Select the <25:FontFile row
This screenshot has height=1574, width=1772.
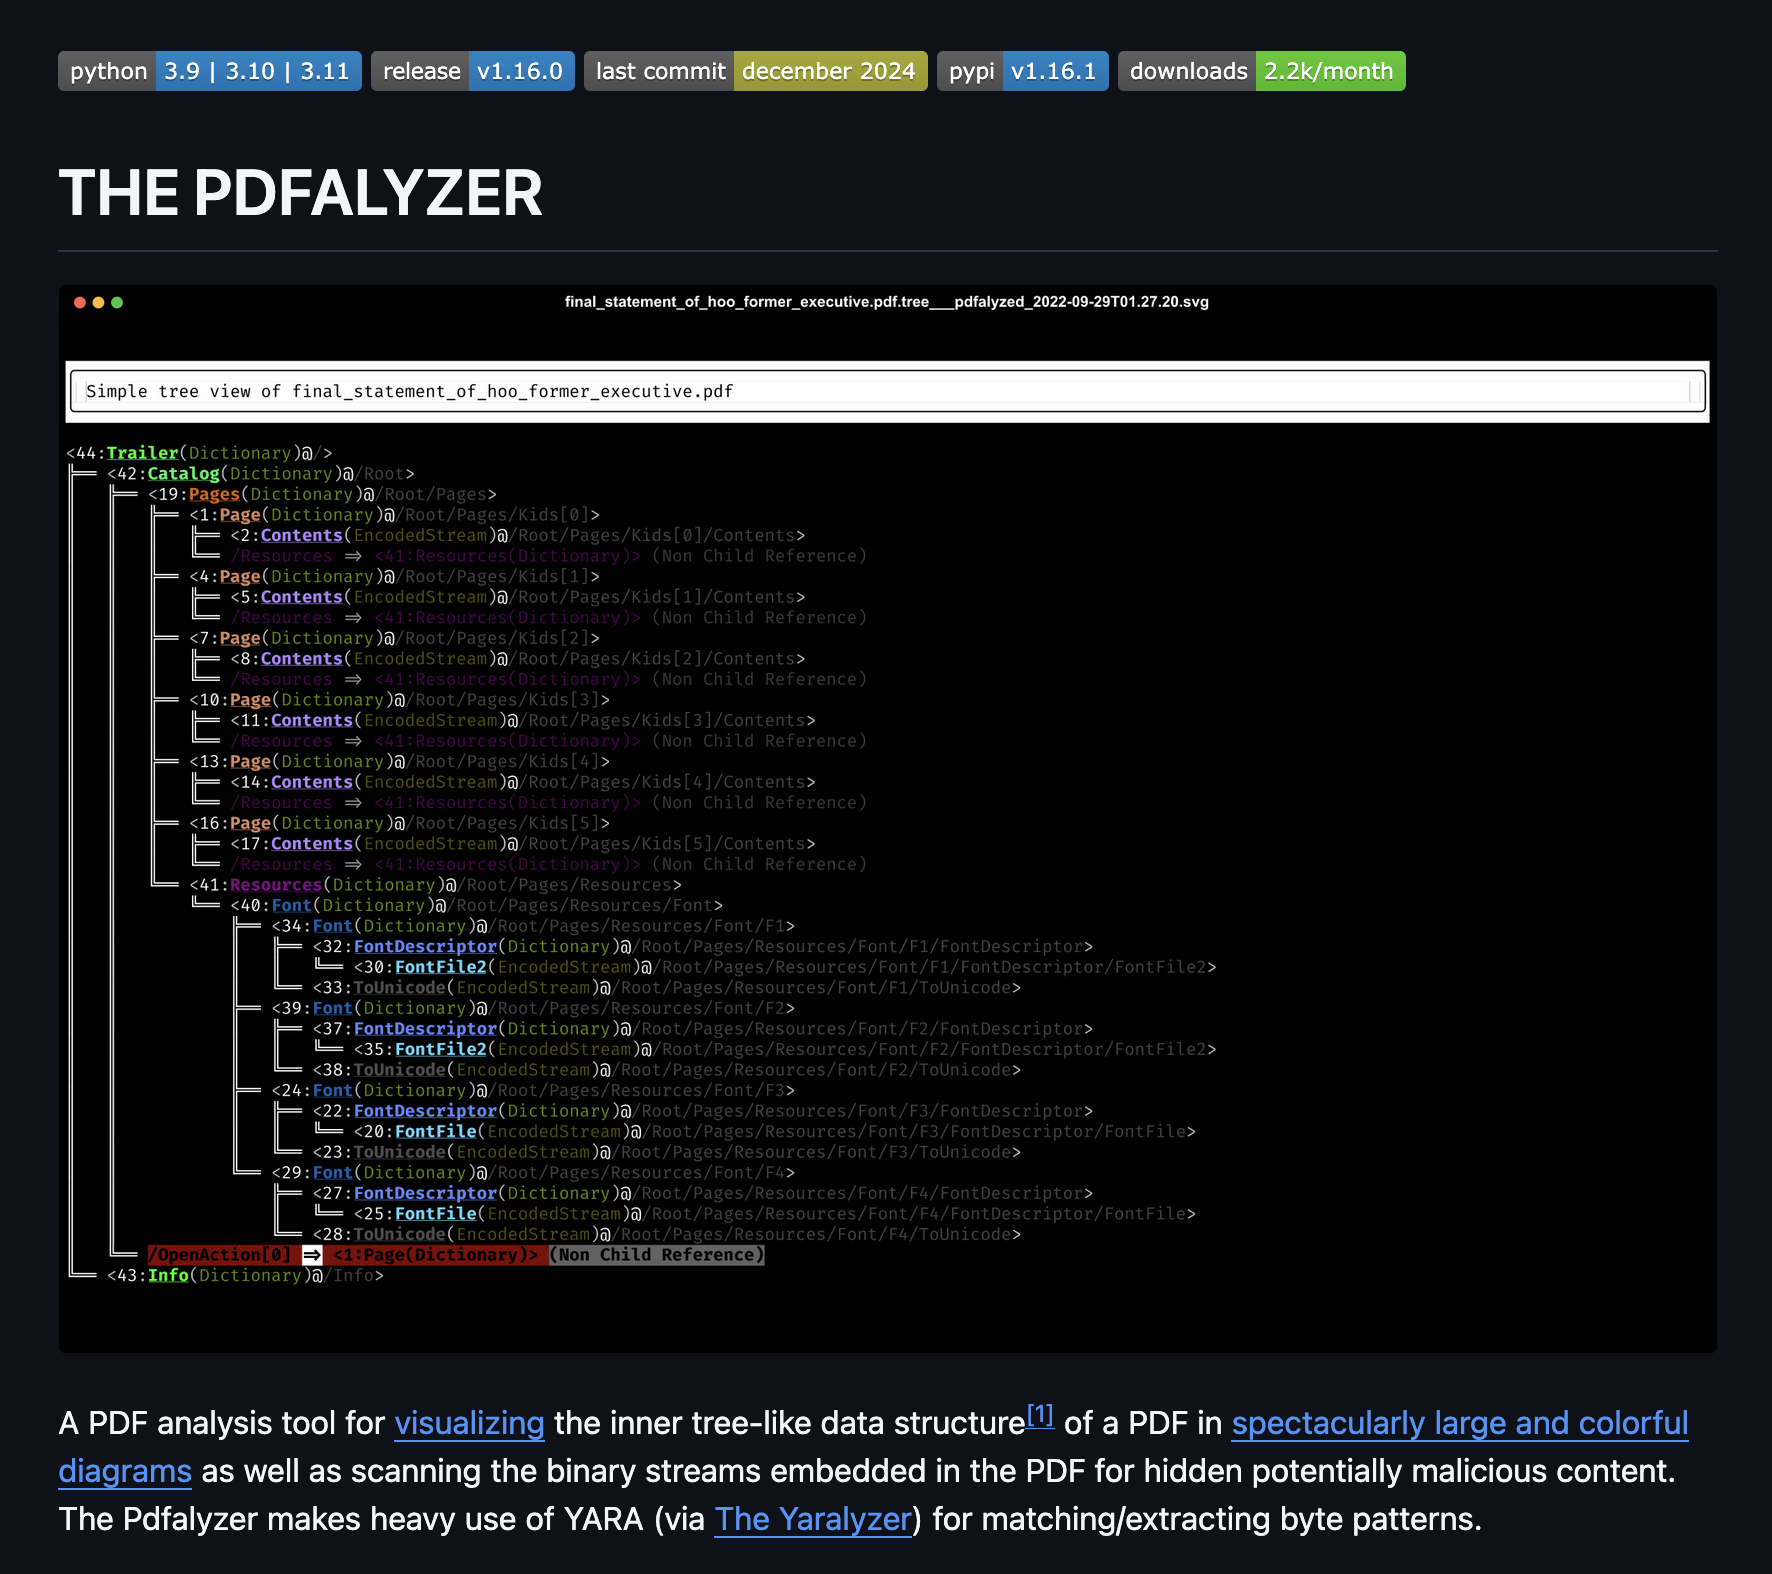coord(775,1214)
